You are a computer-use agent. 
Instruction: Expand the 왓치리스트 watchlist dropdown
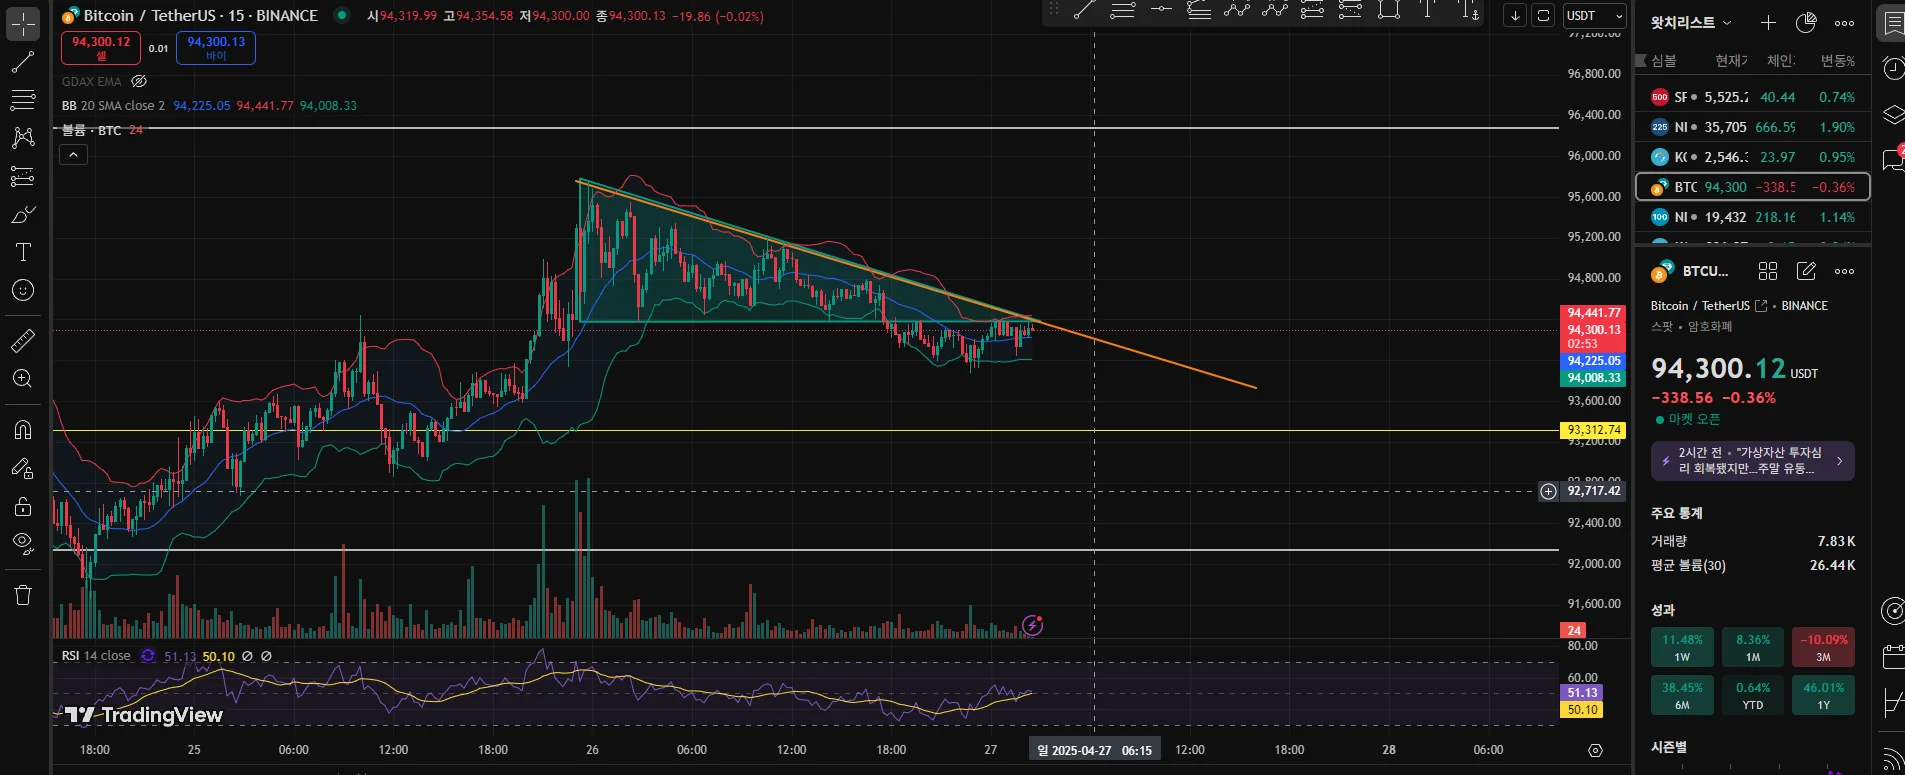click(x=1691, y=23)
